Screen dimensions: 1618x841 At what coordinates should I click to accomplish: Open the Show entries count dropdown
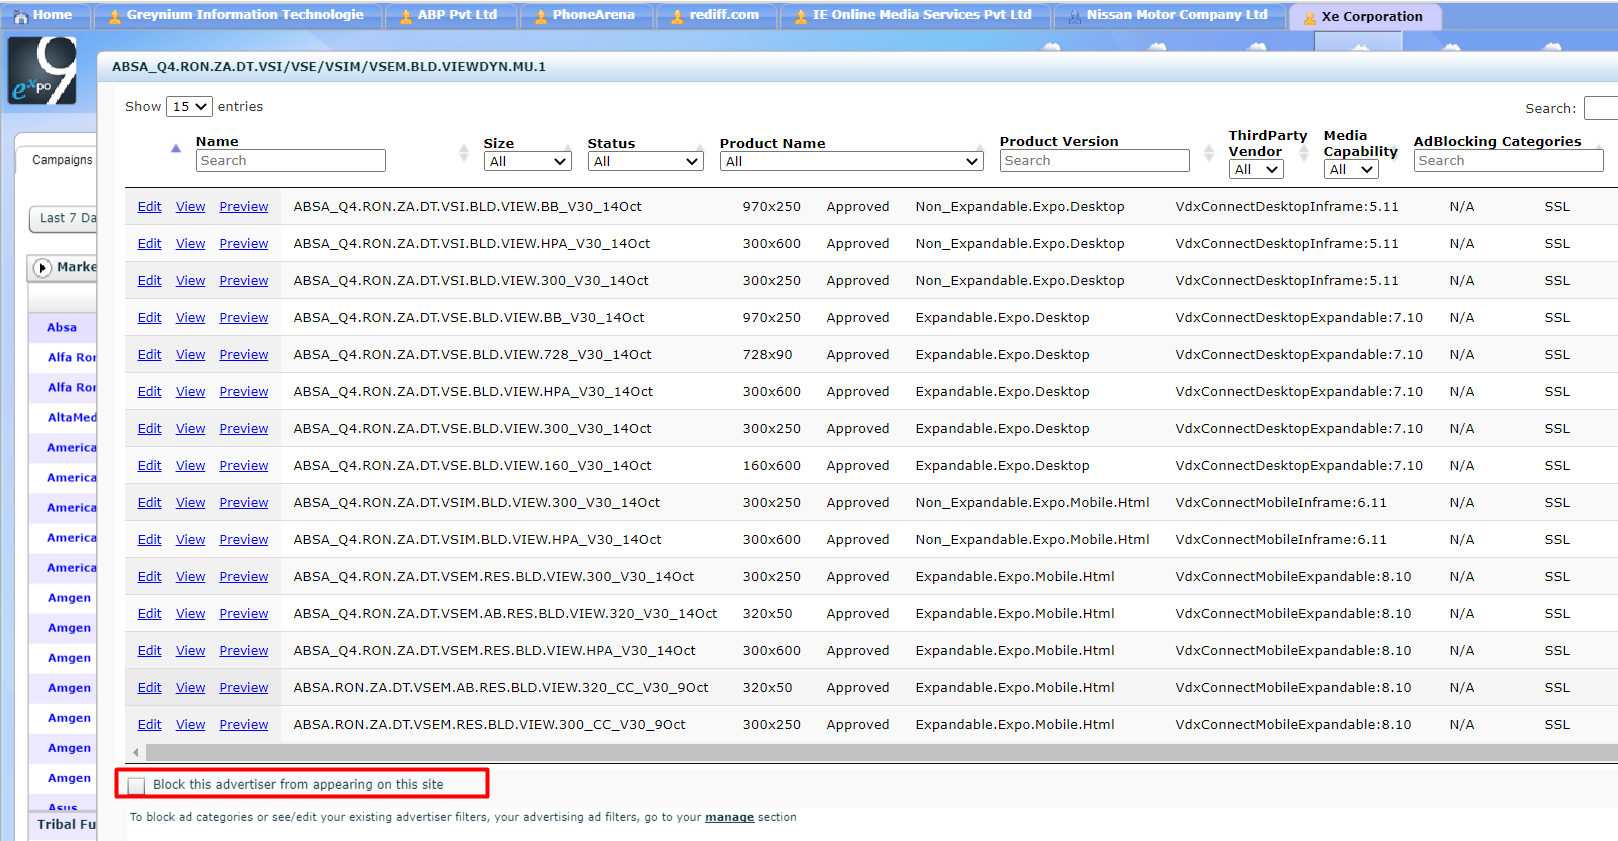(189, 107)
